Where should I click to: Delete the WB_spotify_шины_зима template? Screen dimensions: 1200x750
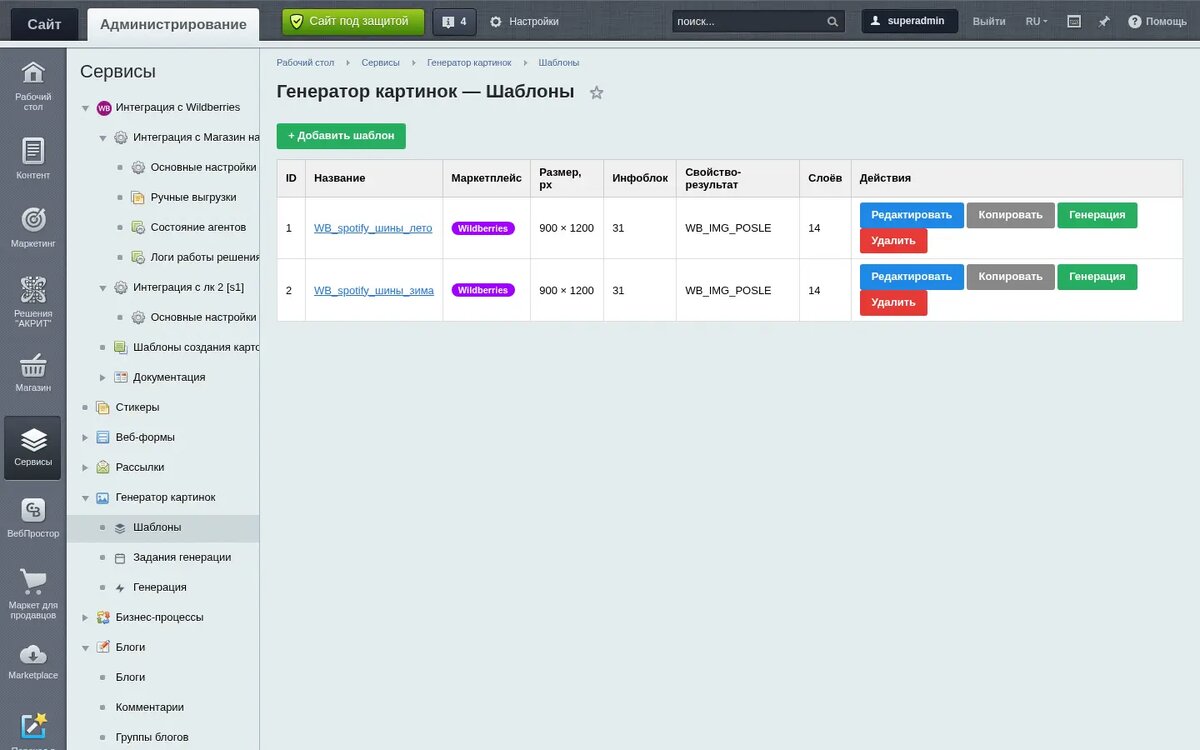pyautogui.click(x=893, y=303)
